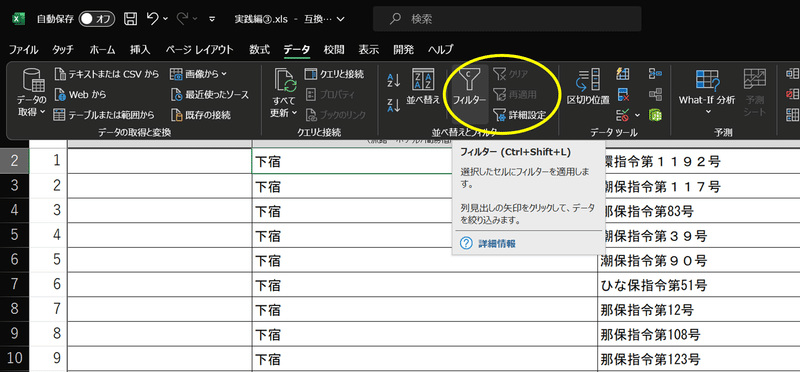Open the Customize Quick Access Toolbar dropdown
The height and width of the screenshot is (372, 800).
[x=212, y=19]
